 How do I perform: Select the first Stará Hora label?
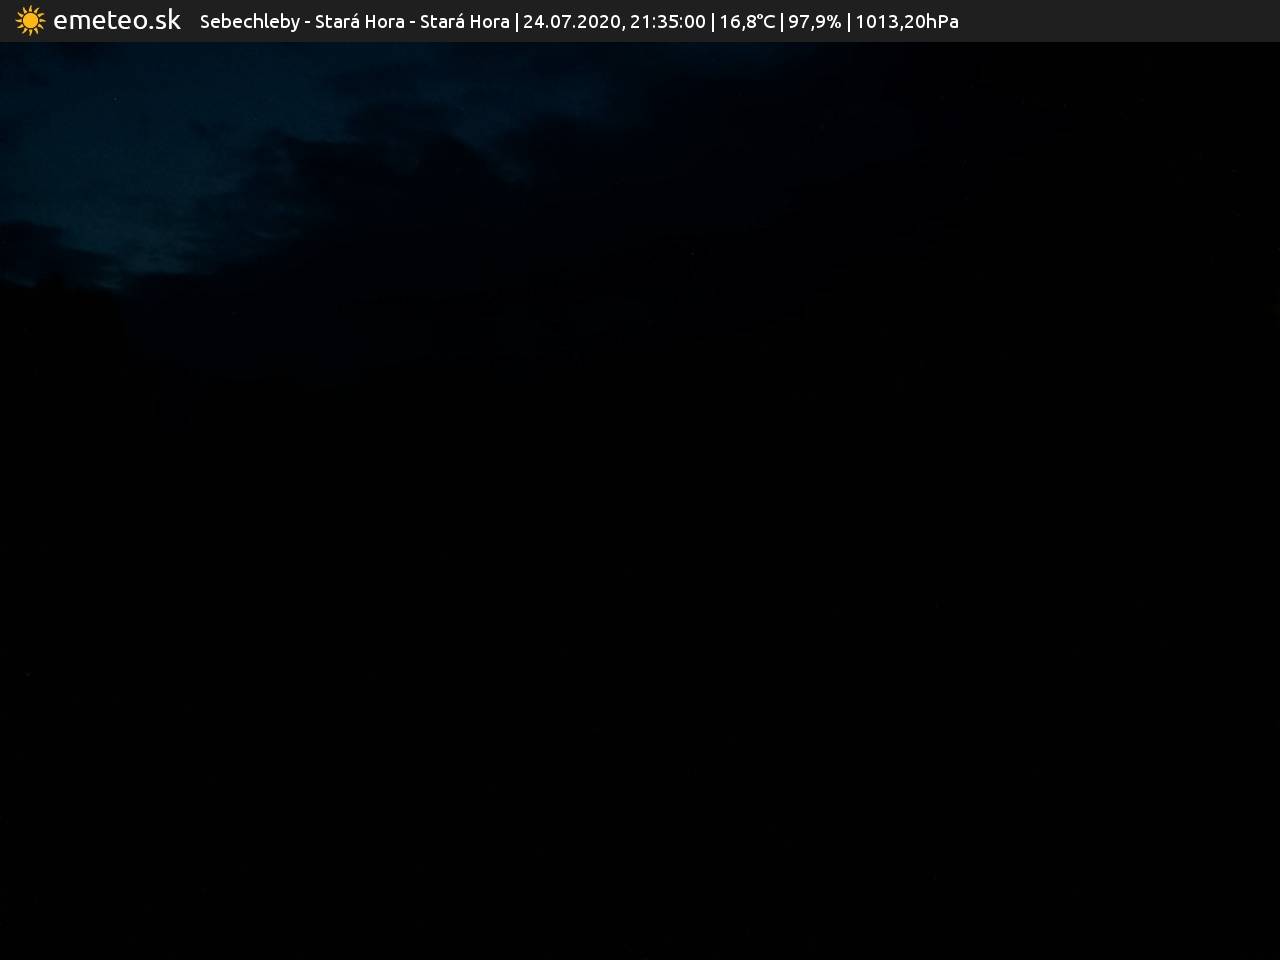(x=359, y=22)
